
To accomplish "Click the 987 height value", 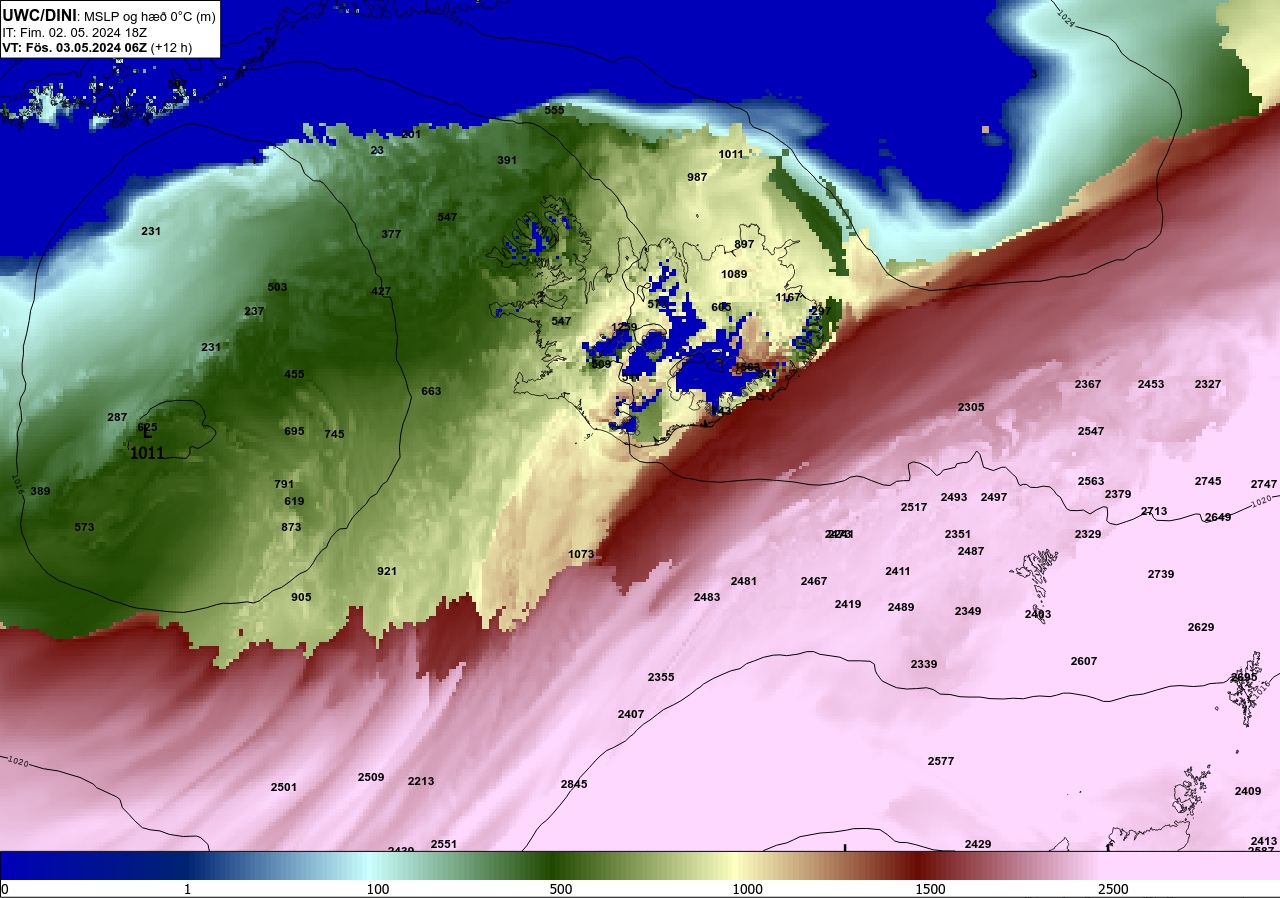I will (697, 177).
